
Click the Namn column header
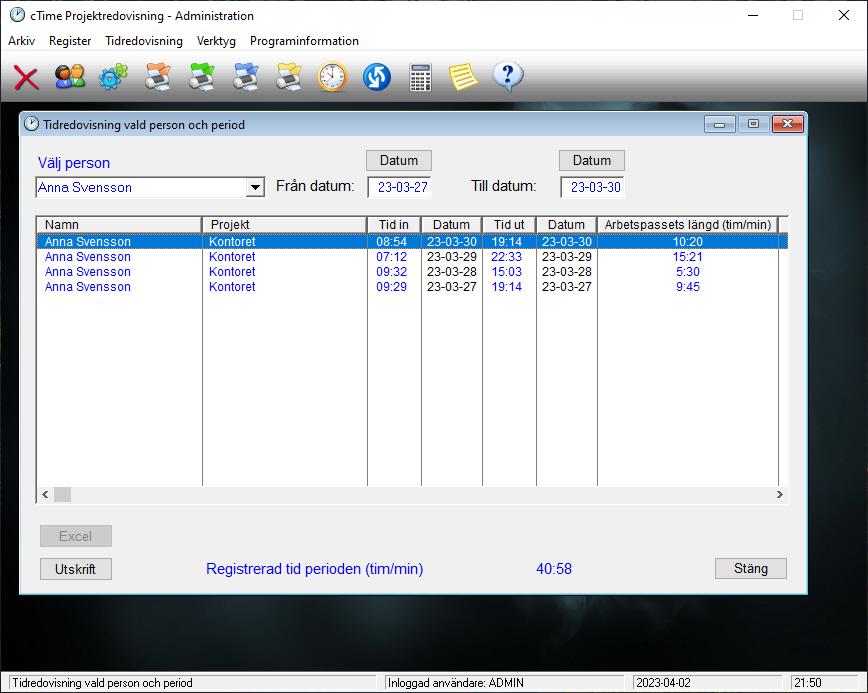[119, 225]
